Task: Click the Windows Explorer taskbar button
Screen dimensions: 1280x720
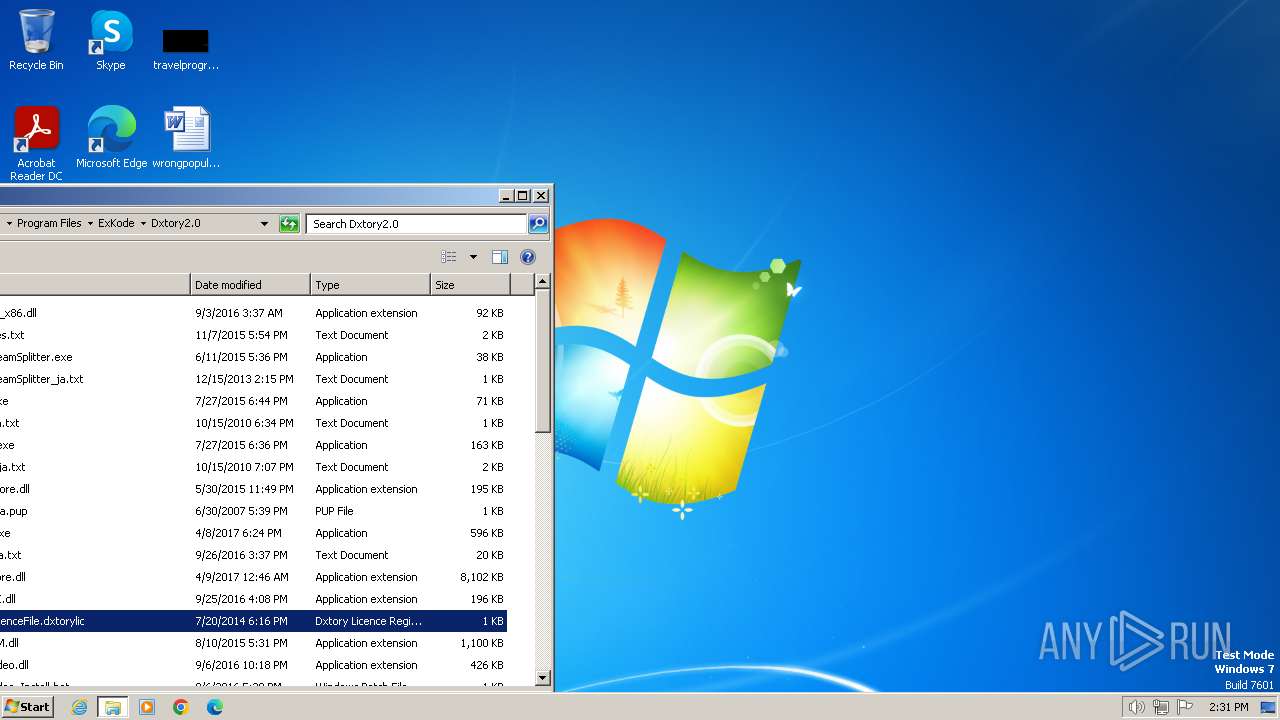Action: click(113, 707)
